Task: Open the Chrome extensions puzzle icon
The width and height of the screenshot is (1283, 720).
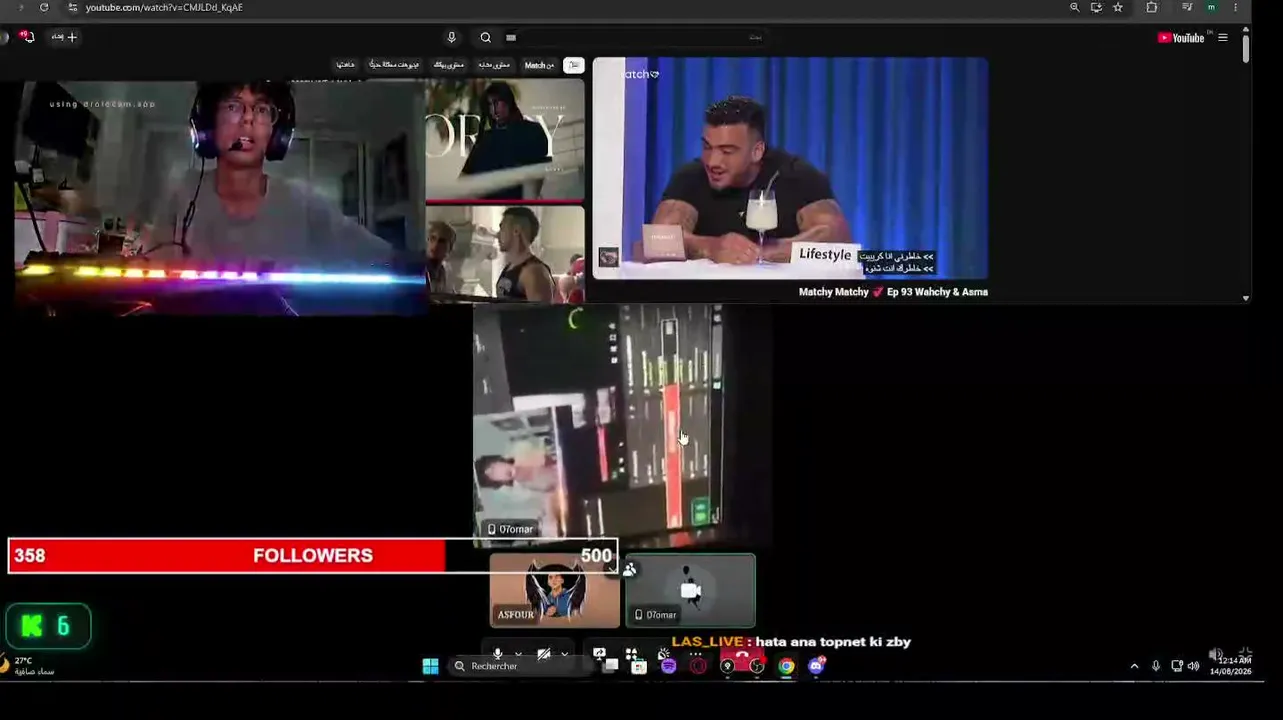Action: (1152, 7)
